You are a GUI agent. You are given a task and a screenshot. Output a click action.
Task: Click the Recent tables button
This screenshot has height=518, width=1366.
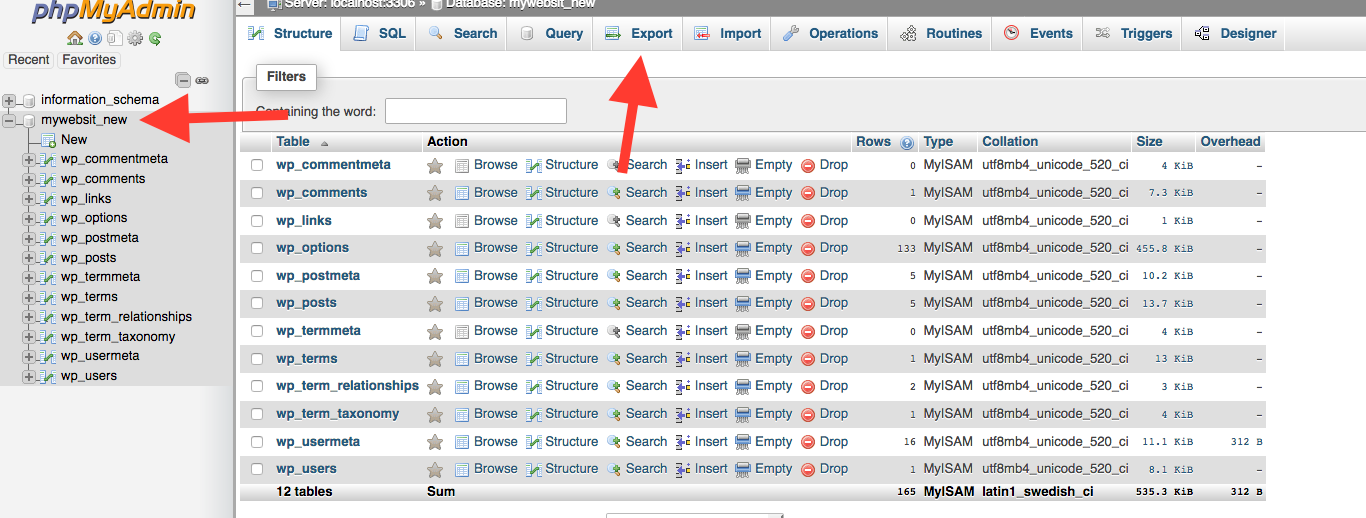29,60
